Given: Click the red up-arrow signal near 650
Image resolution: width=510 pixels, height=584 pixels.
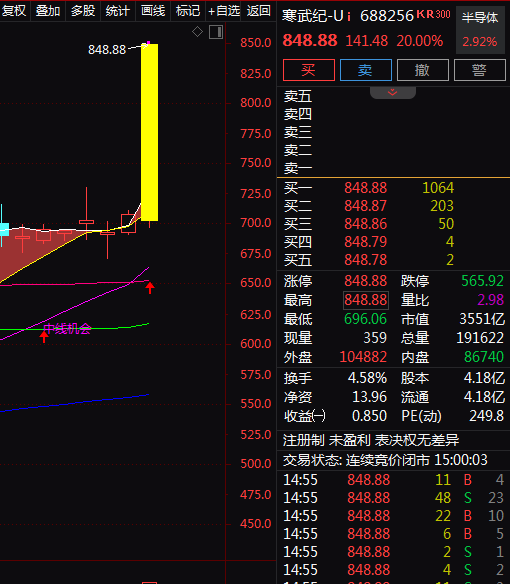Looking at the screenshot, I should [x=150, y=288].
